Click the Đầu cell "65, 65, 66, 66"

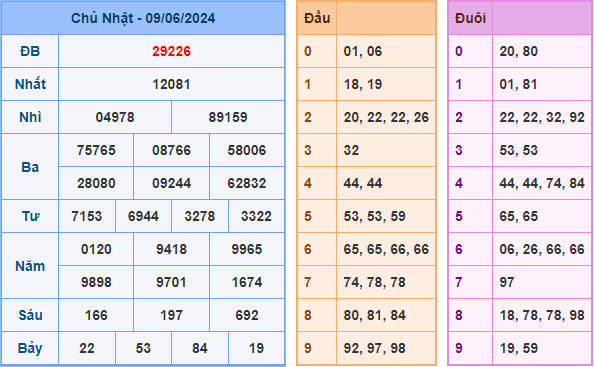(x=386, y=249)
